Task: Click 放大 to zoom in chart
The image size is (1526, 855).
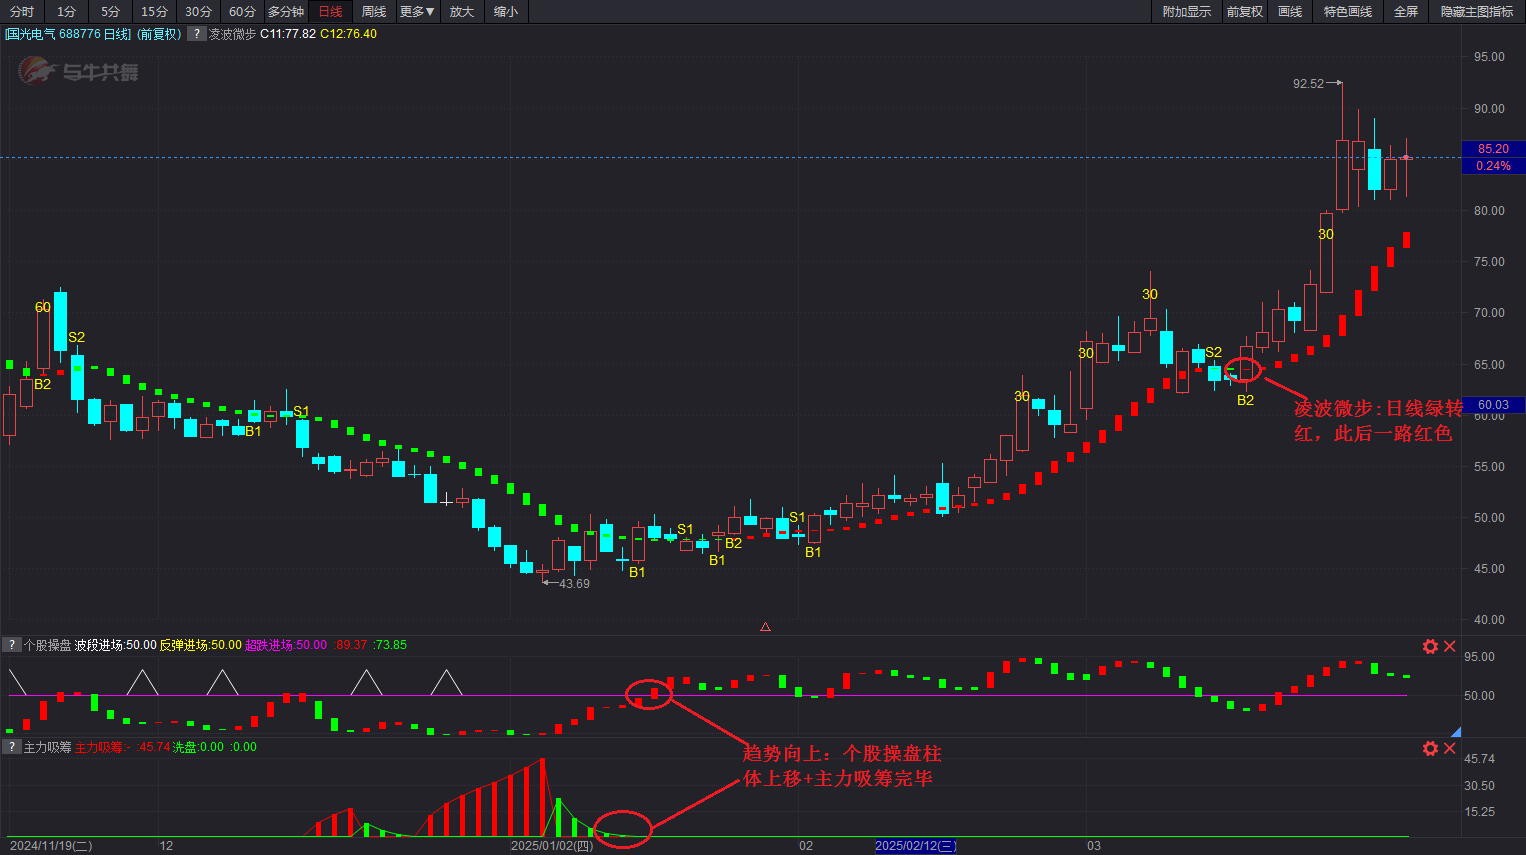Action: 461,12
